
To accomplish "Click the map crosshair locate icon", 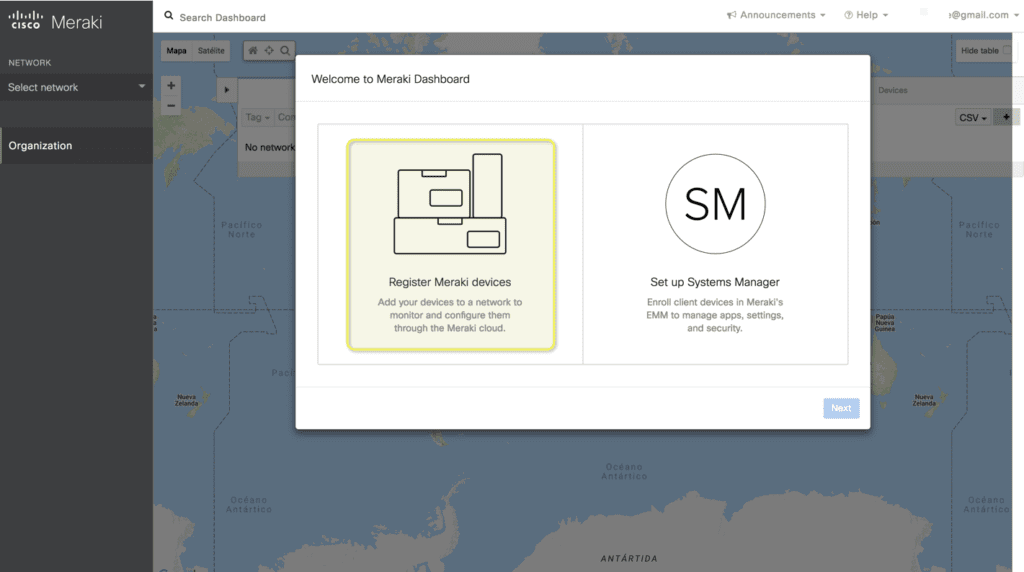I will (x=269, y=50).
